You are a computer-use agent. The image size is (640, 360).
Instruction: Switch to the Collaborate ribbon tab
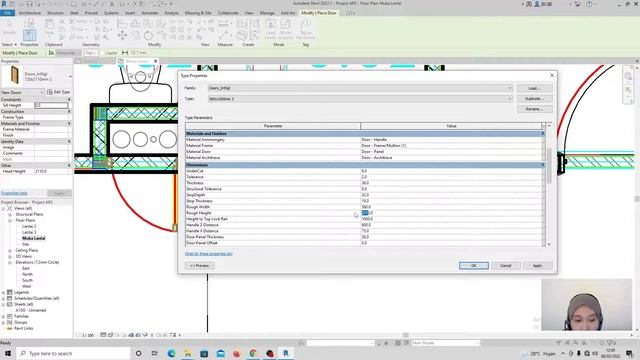pyautogui.click(x=228, y=13)
